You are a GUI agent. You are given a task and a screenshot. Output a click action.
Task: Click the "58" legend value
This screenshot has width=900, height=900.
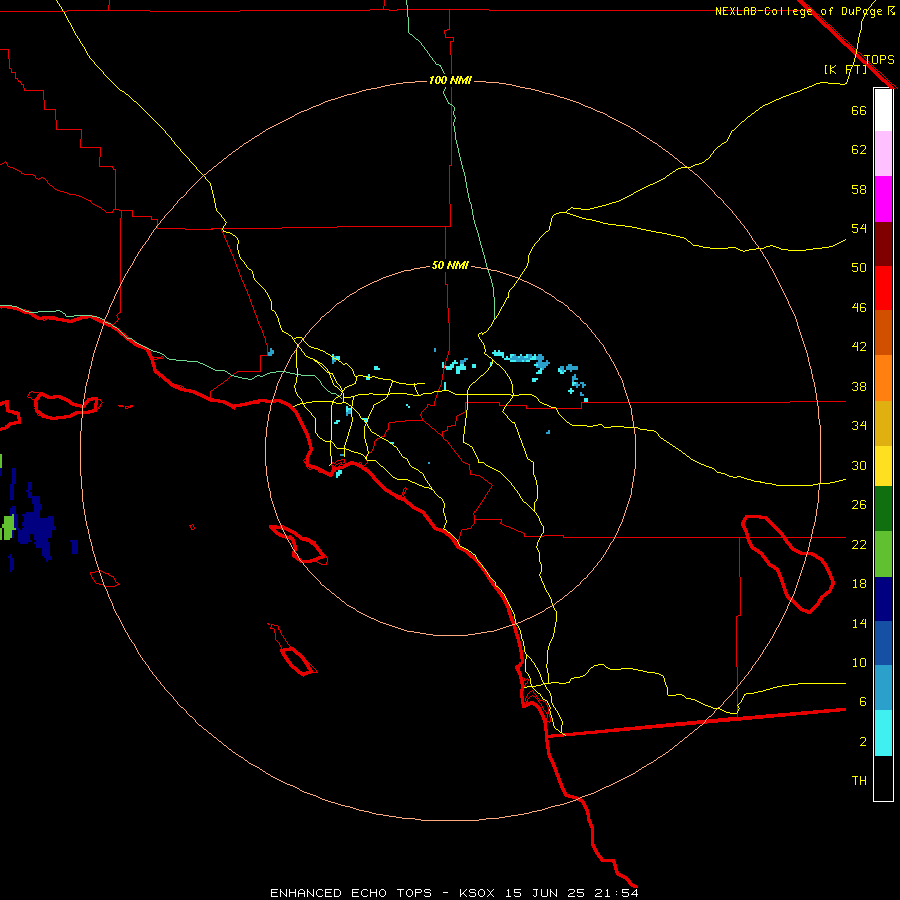(859, 189)
